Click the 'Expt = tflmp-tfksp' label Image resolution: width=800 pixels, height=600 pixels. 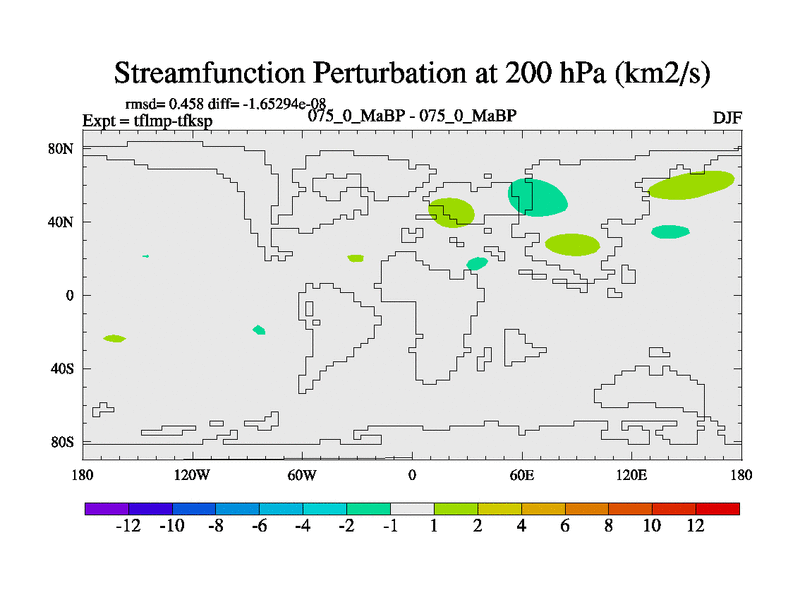147,121
